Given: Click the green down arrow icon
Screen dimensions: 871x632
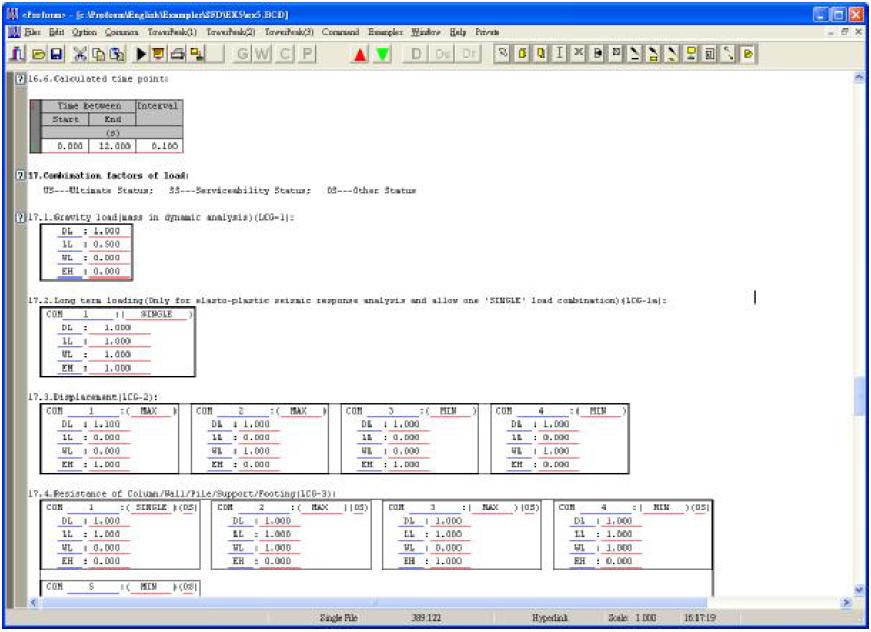Looking at the screenshot, I should coord(383,54).
